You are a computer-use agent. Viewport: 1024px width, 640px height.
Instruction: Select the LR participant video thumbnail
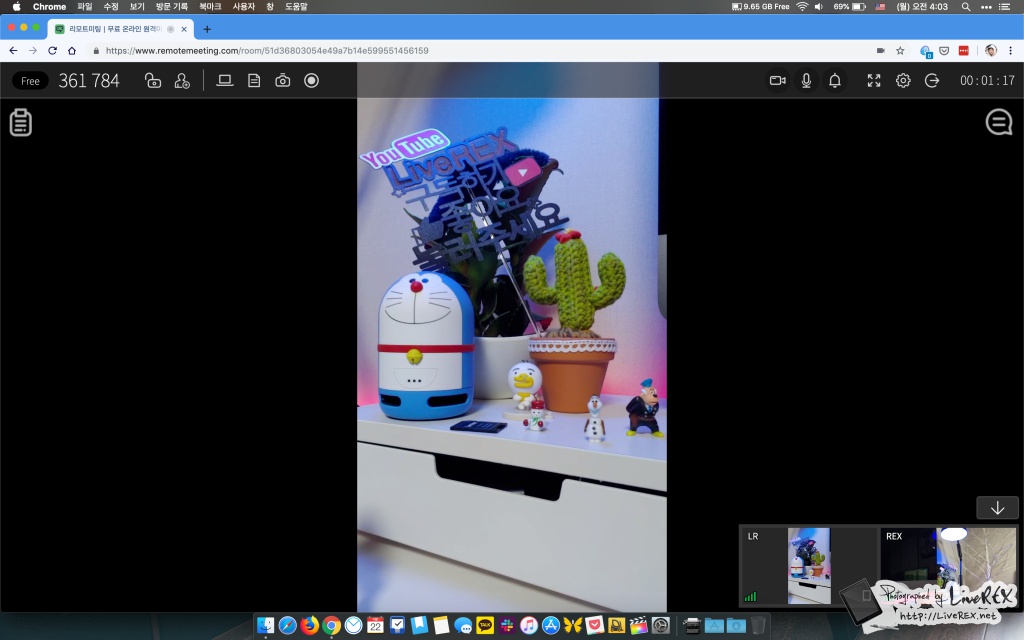[807, 566]
